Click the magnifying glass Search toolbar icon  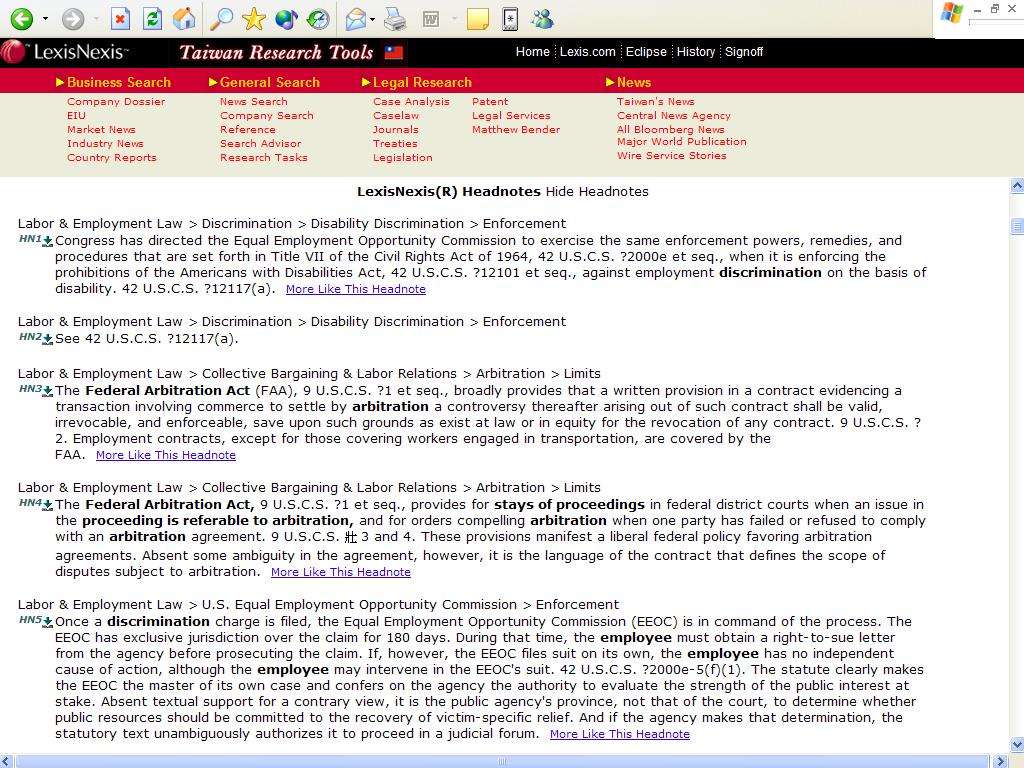click(x=221, y=19)
